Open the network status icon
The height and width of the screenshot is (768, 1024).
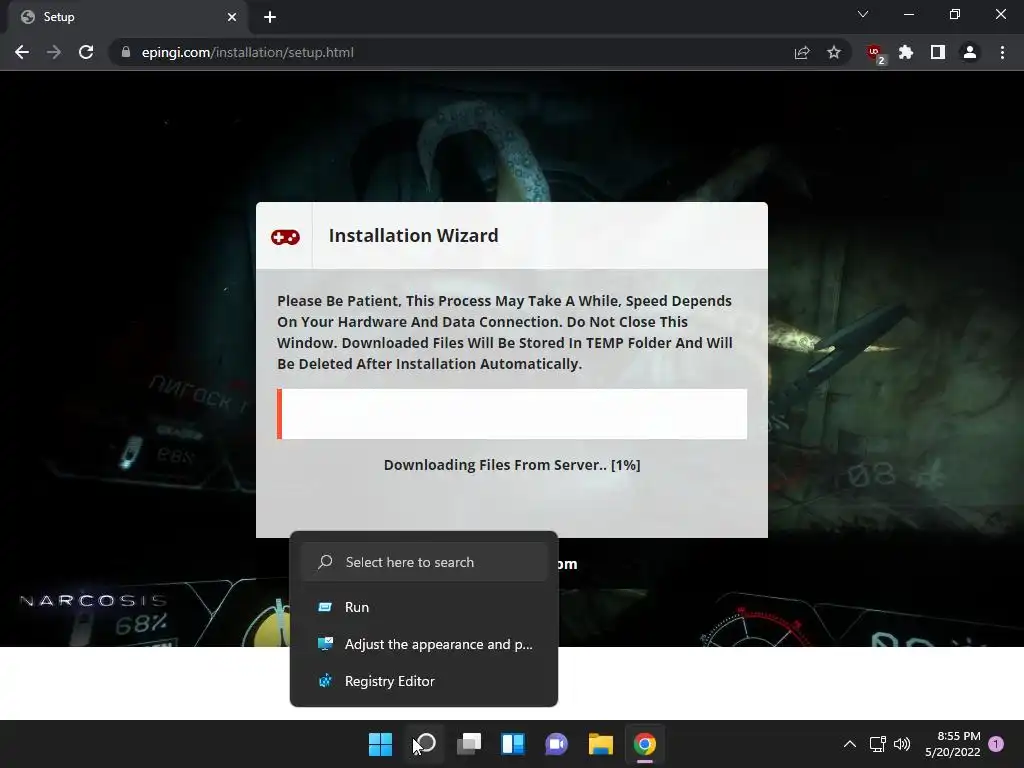coord(878,744)
